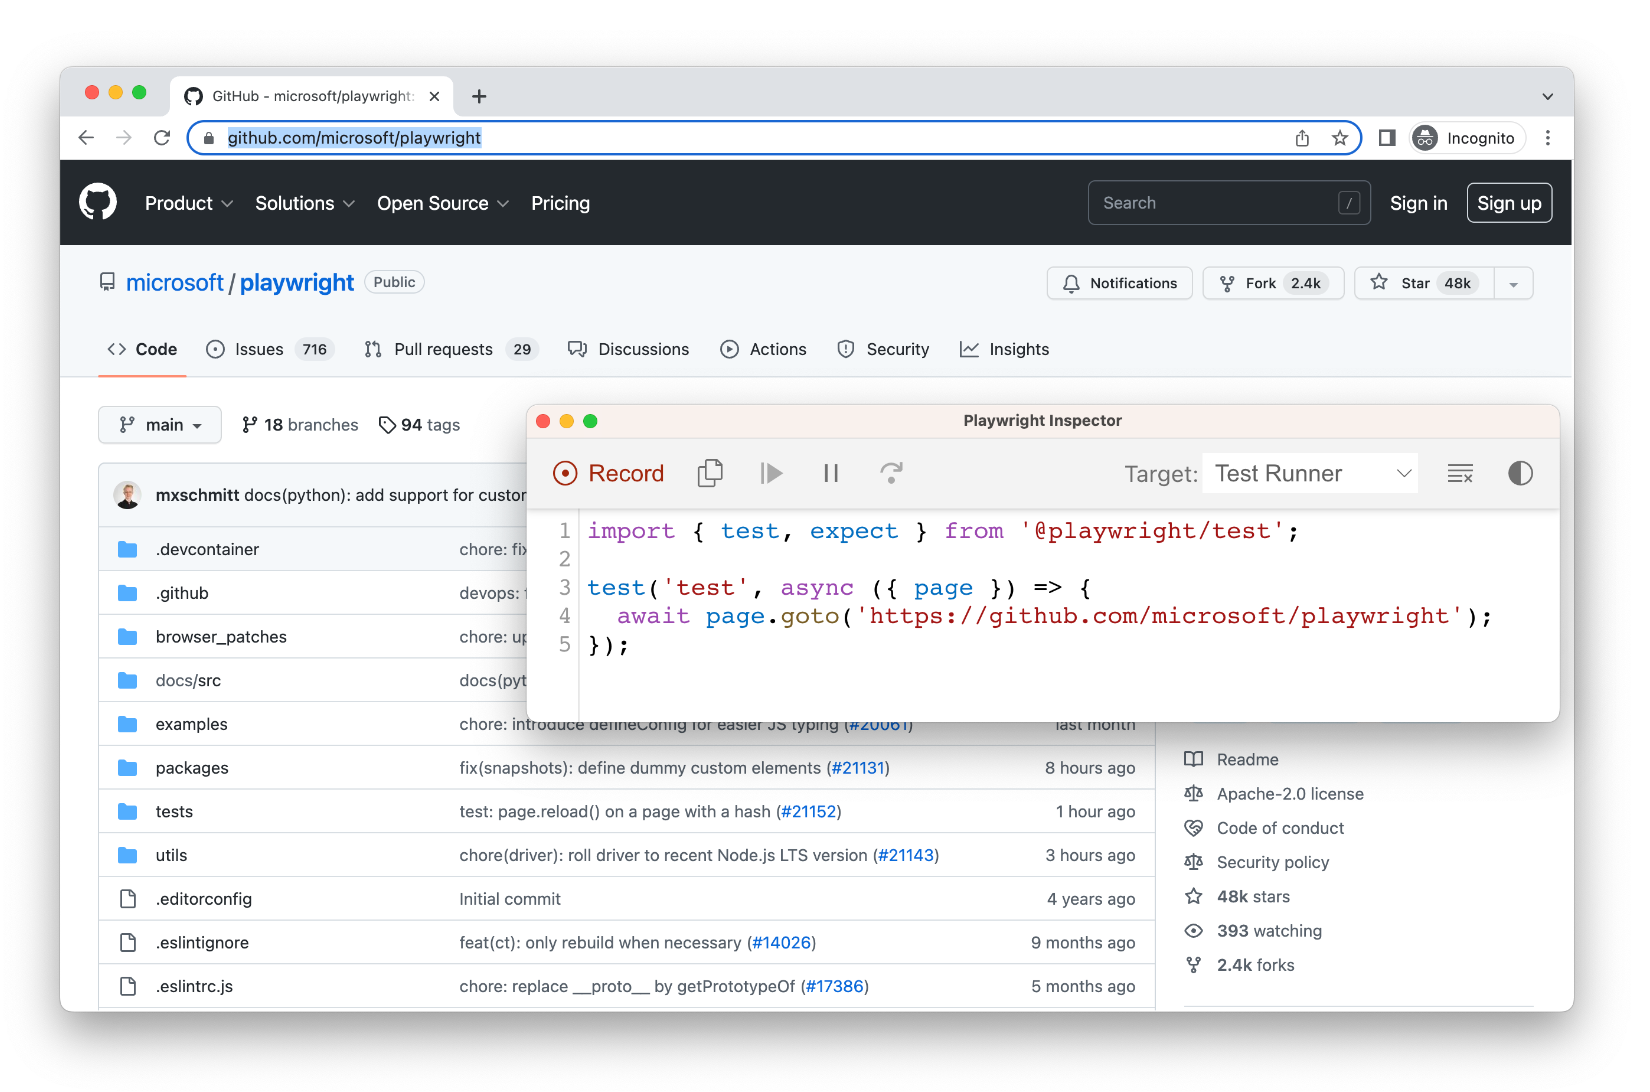Click the address bar URL
The width and height of the screenshot is (1650, 1092).
(354, 138)
